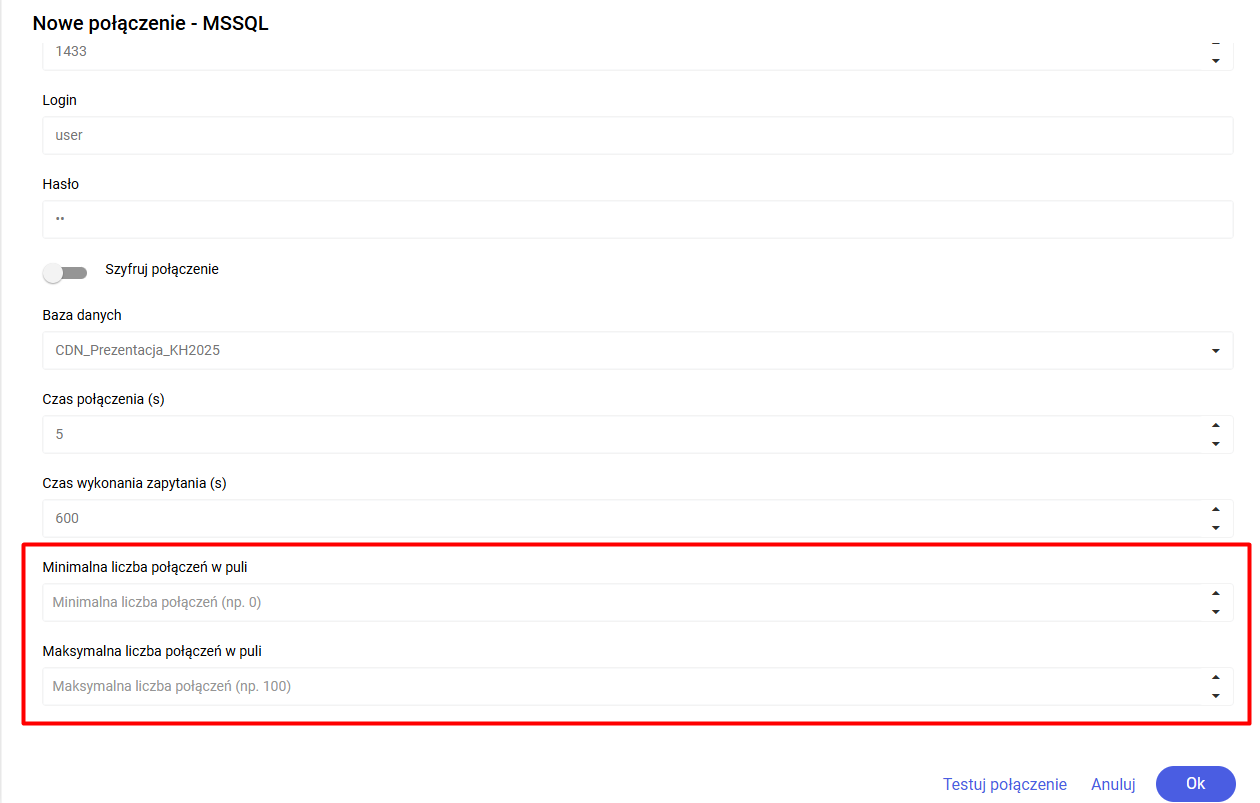Confirm with the Ok button
Viewport: 1260px width, 803px height.
tap(1196, 784)
